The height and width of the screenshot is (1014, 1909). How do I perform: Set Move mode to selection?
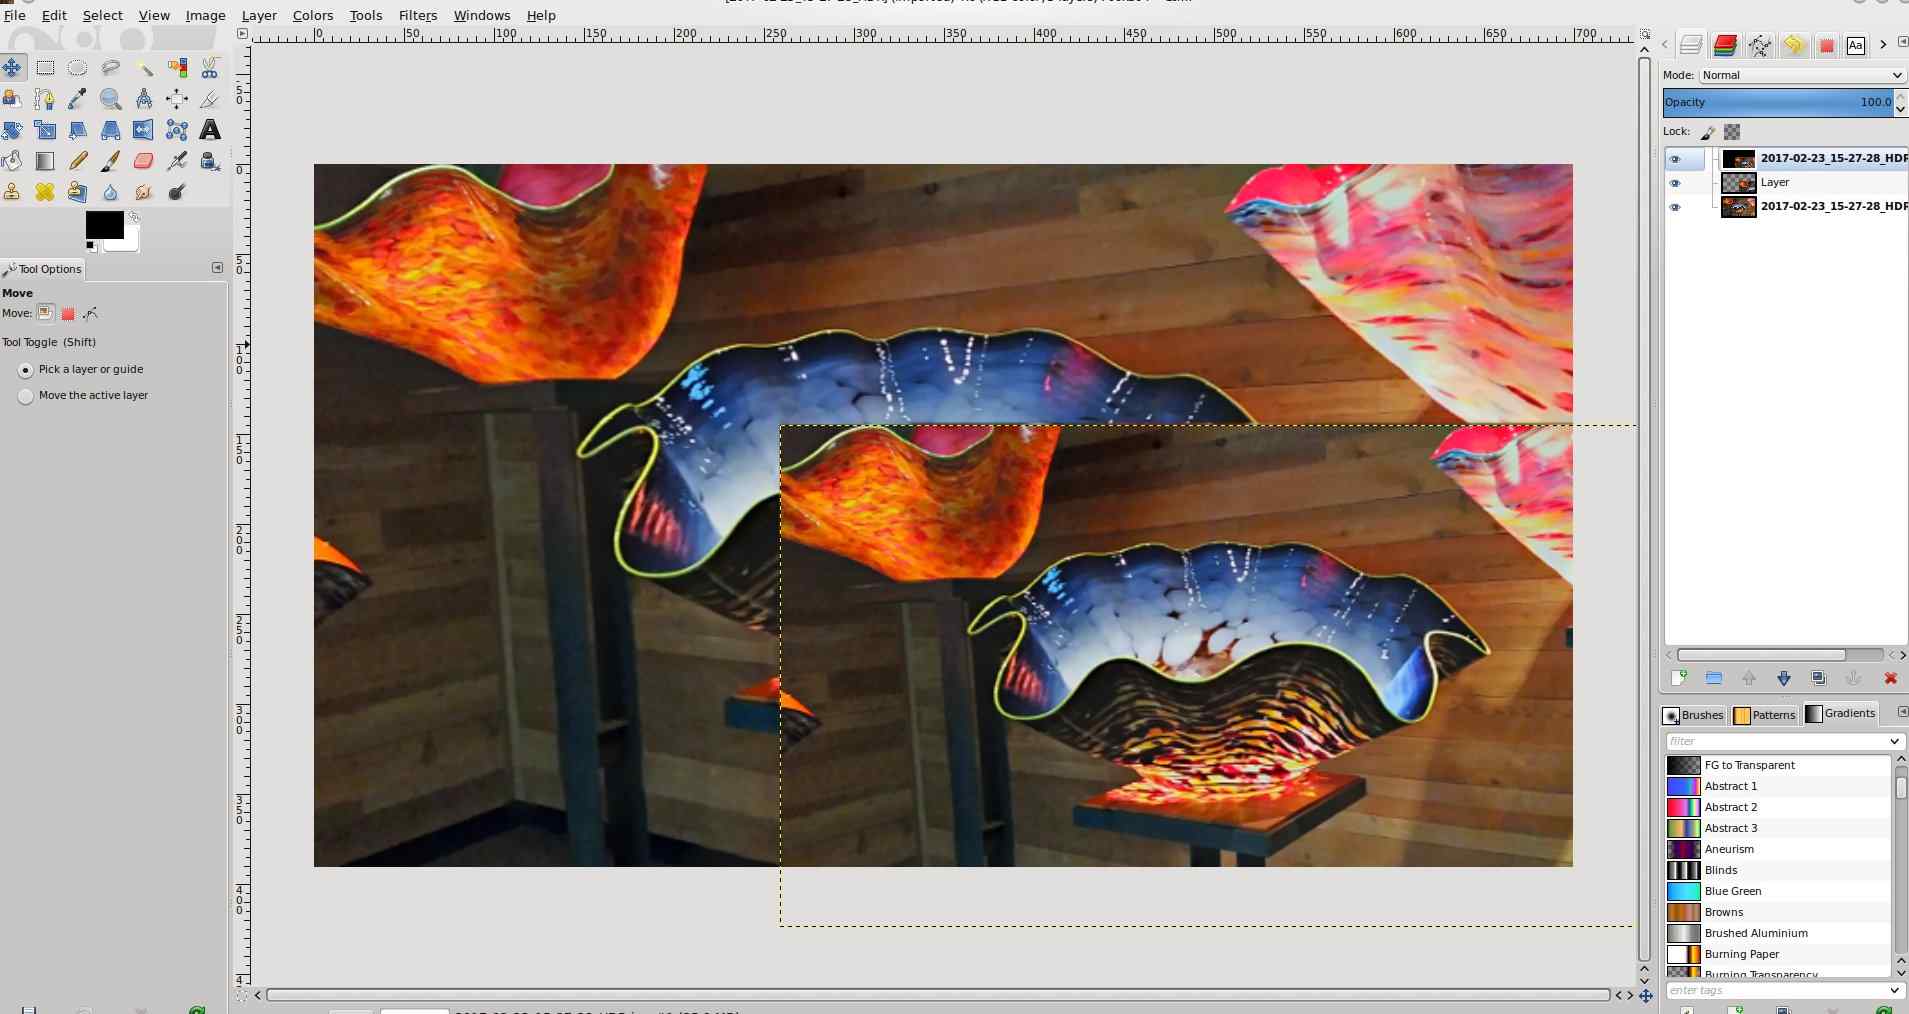click(x=68, y=314)
